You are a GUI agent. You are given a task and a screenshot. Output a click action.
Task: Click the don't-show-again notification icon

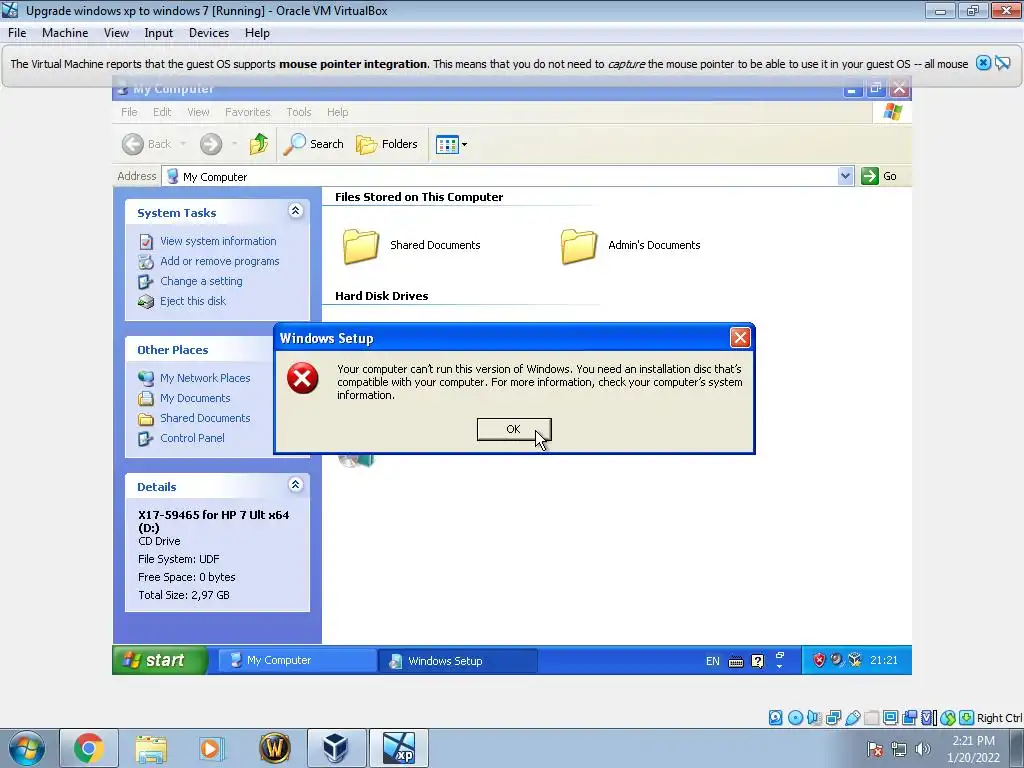click(x=1002, y=63)
